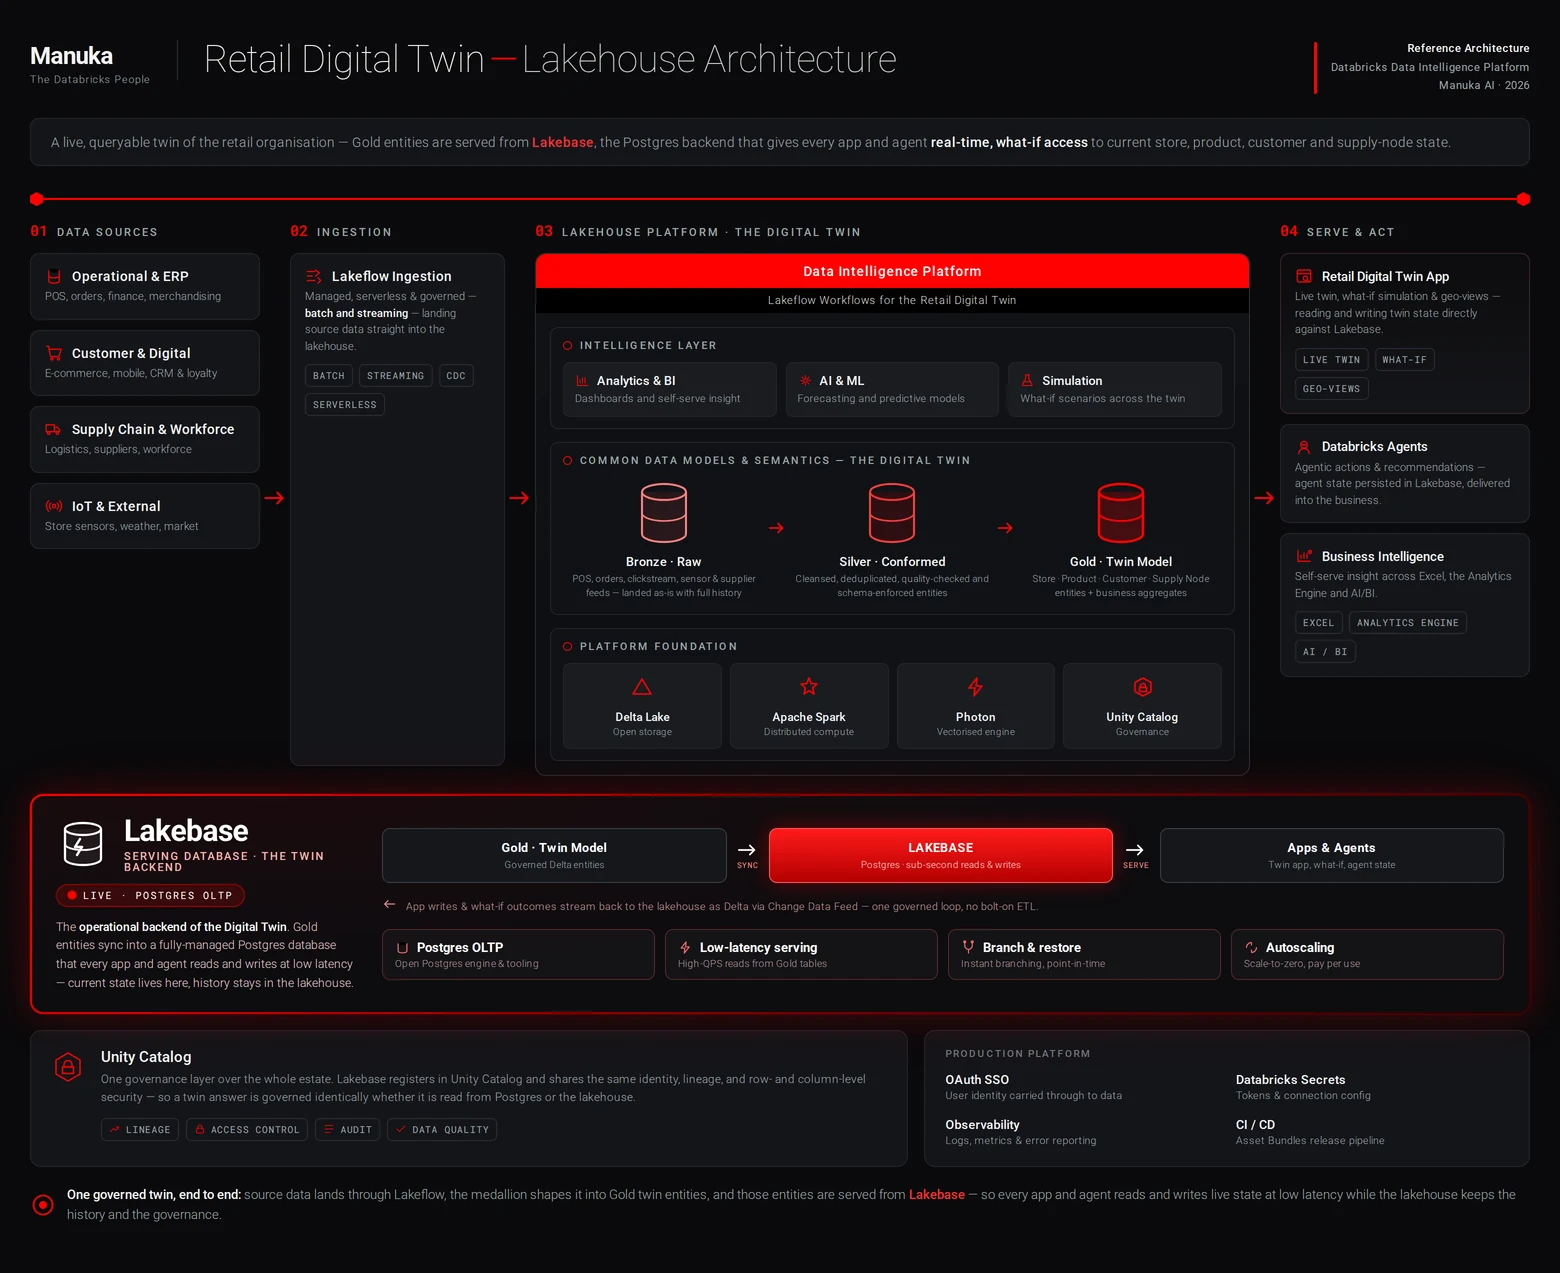
Task: Click the 01 DATA SOURCES section heading
Action: pos(94,232)
